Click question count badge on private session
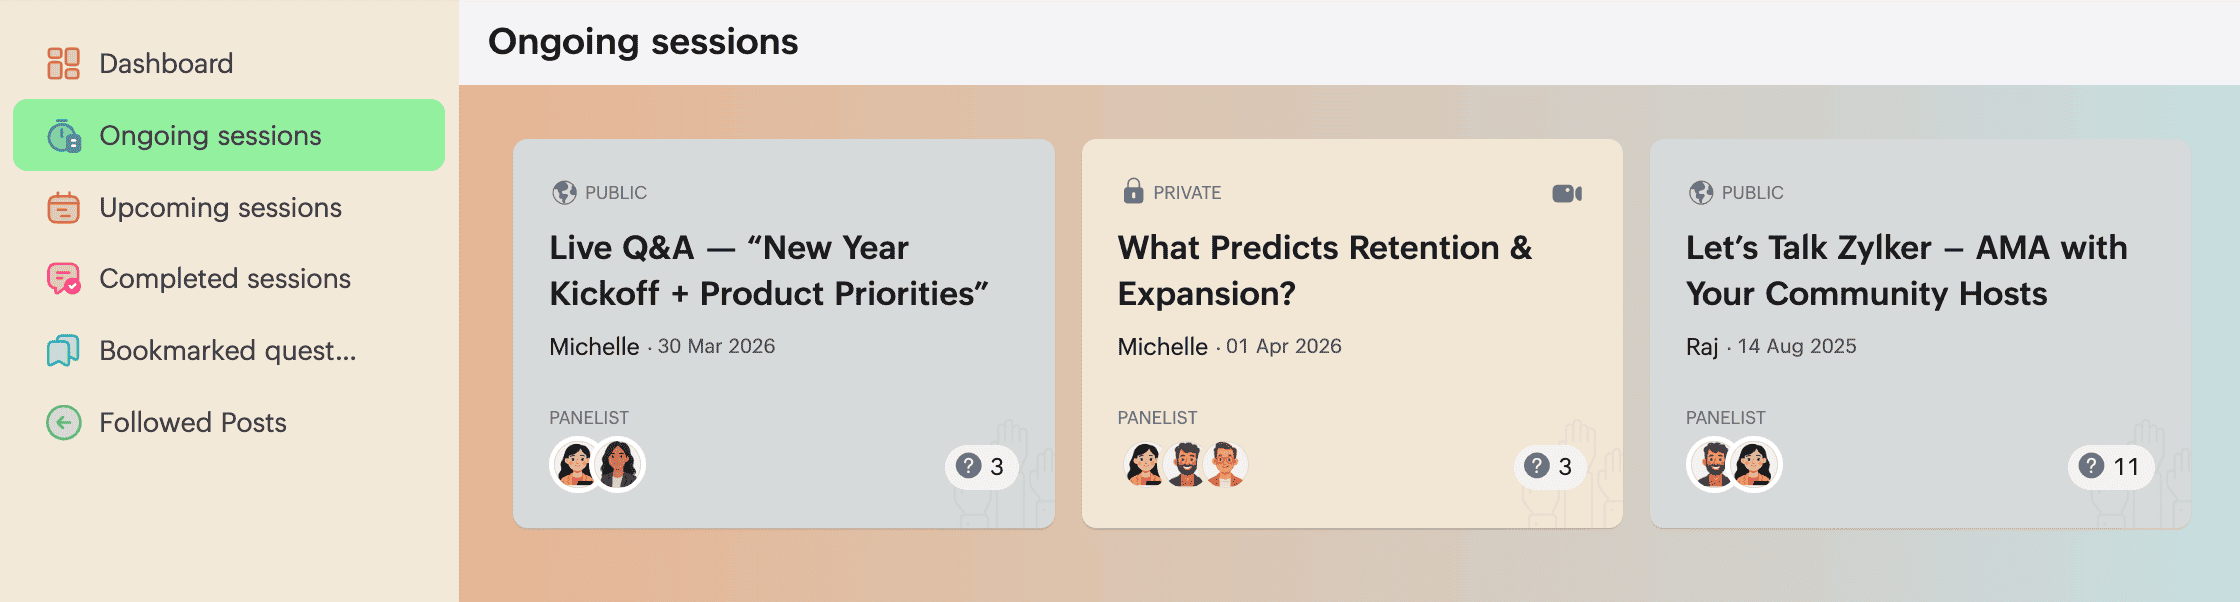 1549,467
